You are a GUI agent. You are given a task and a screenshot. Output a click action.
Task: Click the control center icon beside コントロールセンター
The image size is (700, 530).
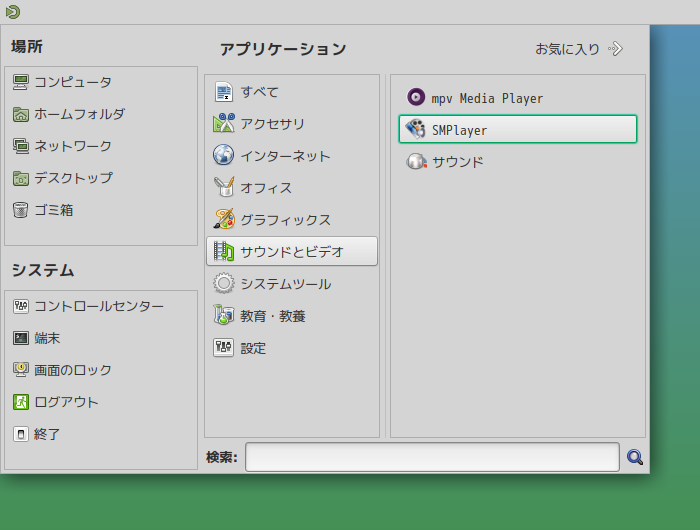21,306
